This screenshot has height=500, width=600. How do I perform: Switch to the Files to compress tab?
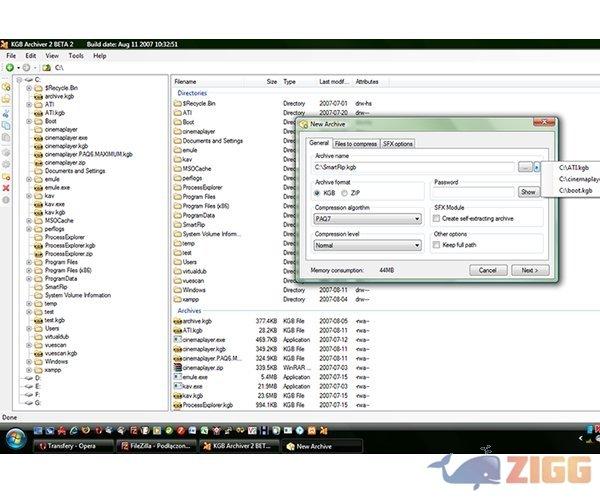pos(356,144)
